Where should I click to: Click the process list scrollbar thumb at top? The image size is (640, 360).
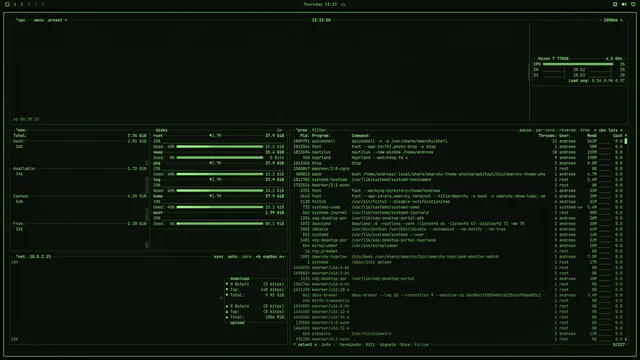pyautogui.click(x=626, y=141)
